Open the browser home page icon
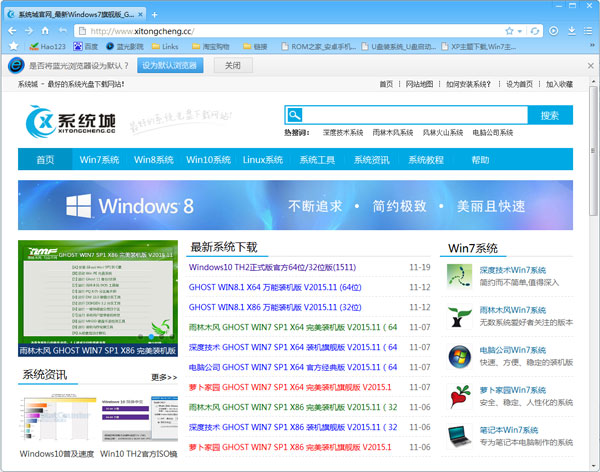The width and height of the screenshot is (600, 472). (45, 31)
